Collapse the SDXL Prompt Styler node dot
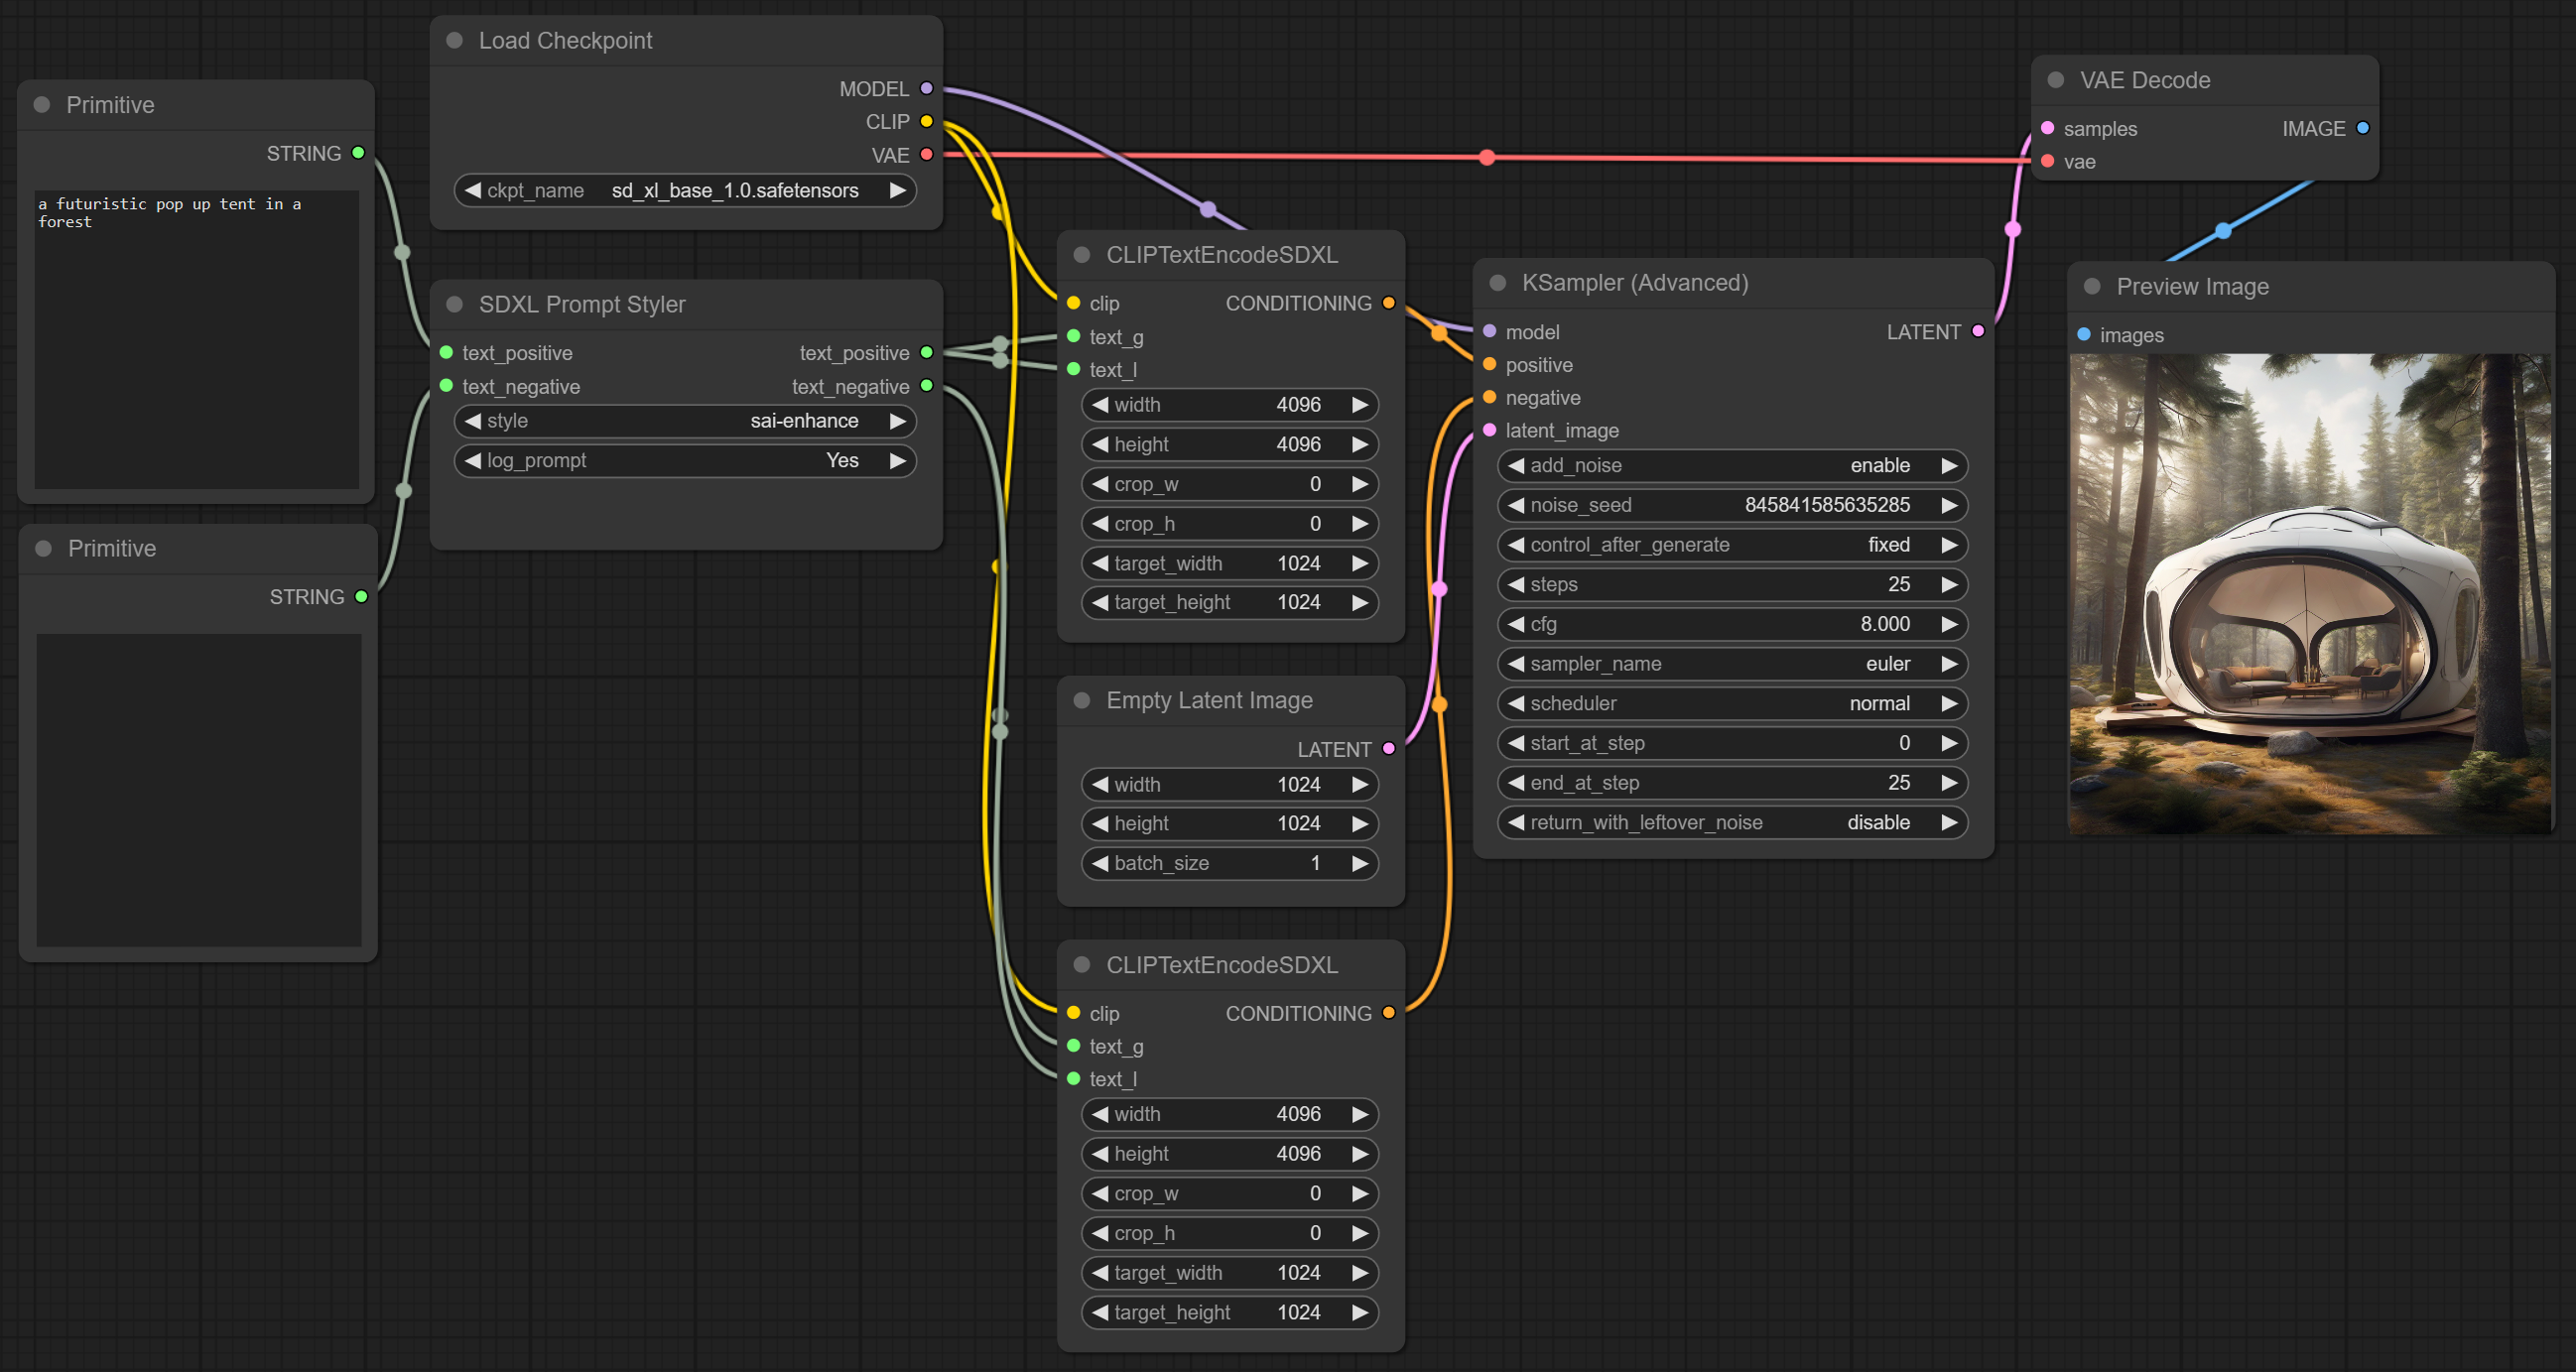Screen dimensions: 2576x1372 (x=454, y=304)
